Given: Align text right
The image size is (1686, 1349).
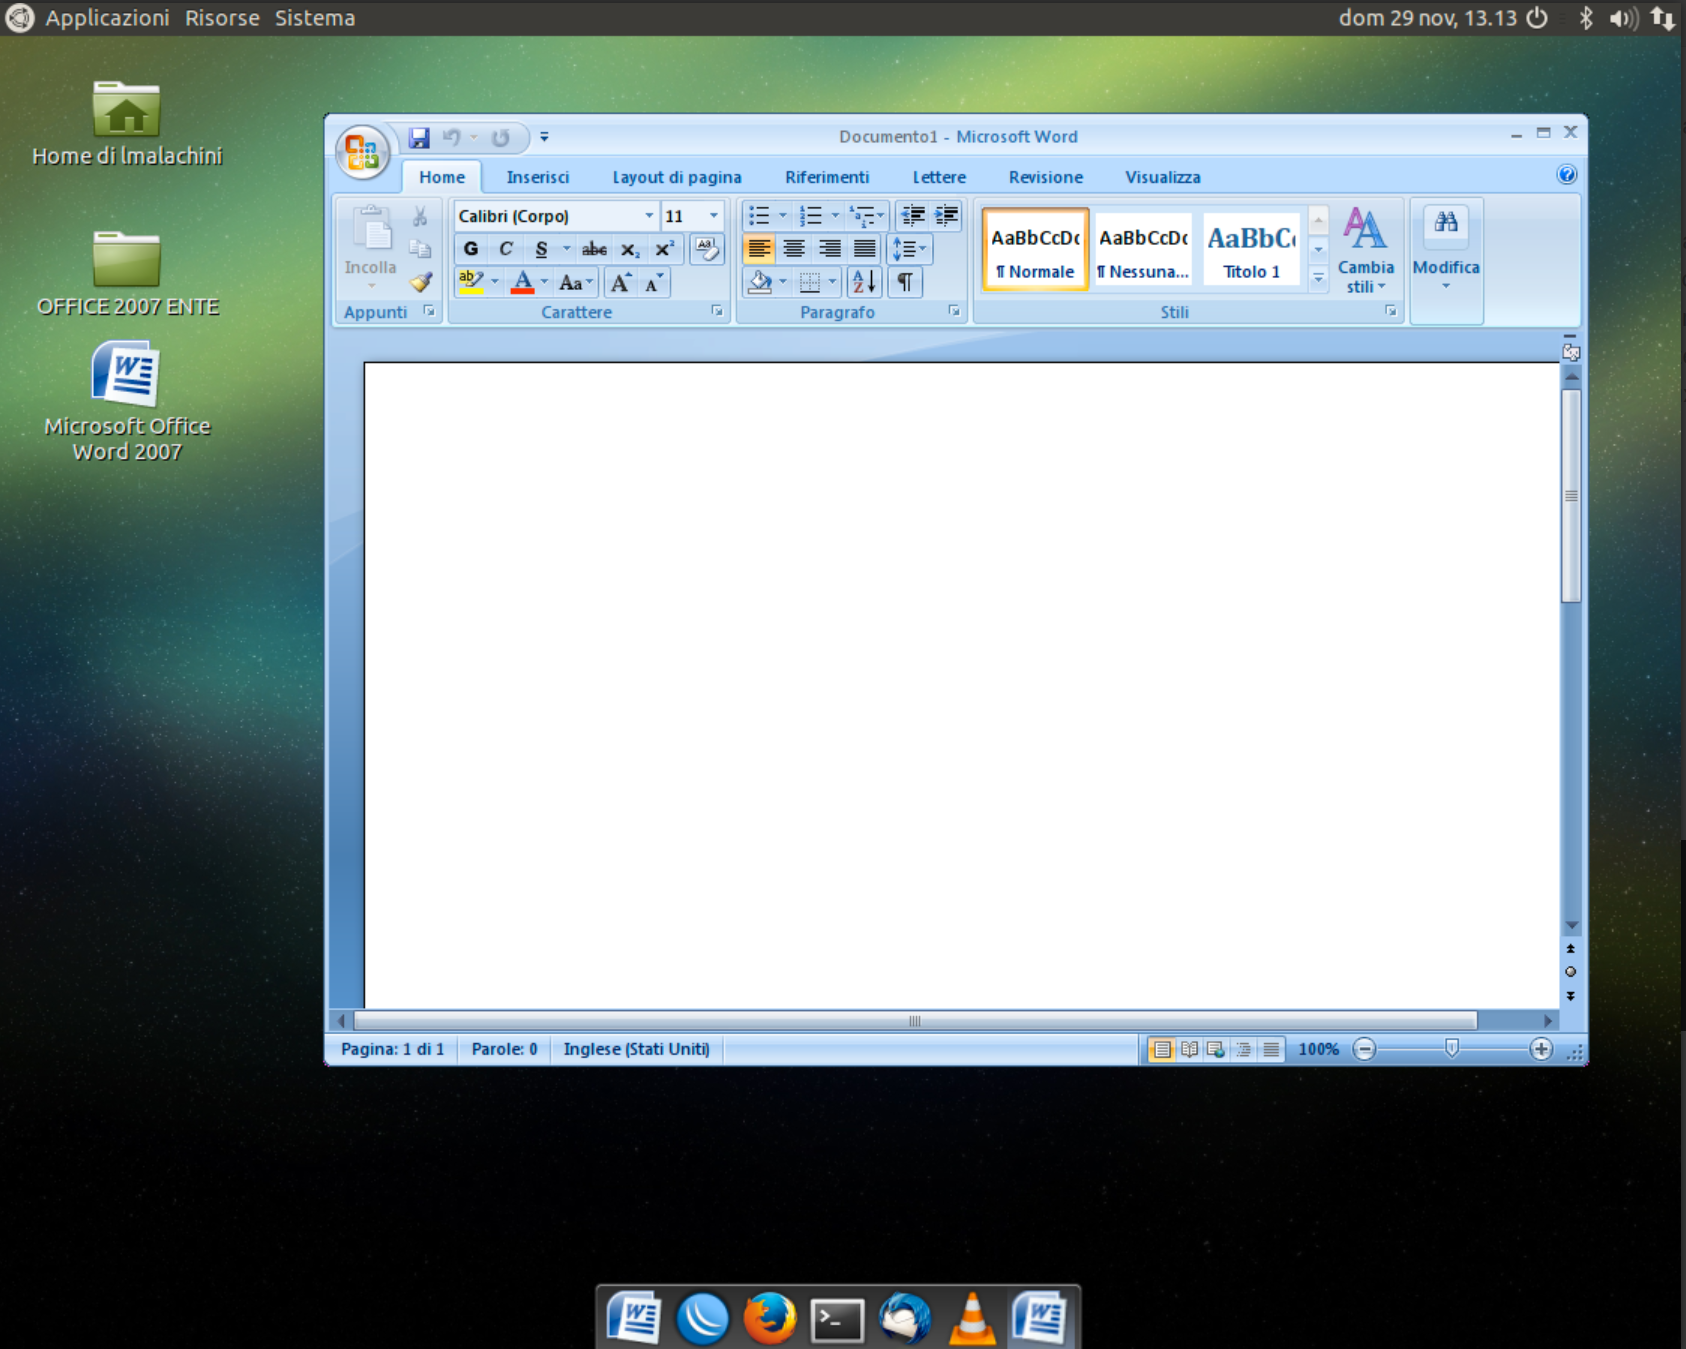Looking at the screenshot, I should pos(829,249).
